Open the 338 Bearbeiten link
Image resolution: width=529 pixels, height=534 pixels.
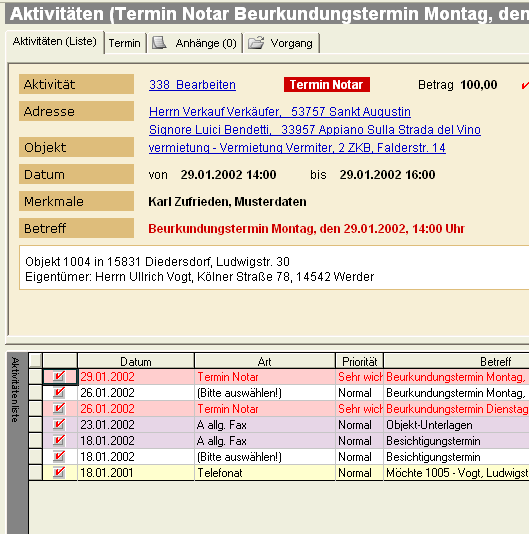point(192,85)
